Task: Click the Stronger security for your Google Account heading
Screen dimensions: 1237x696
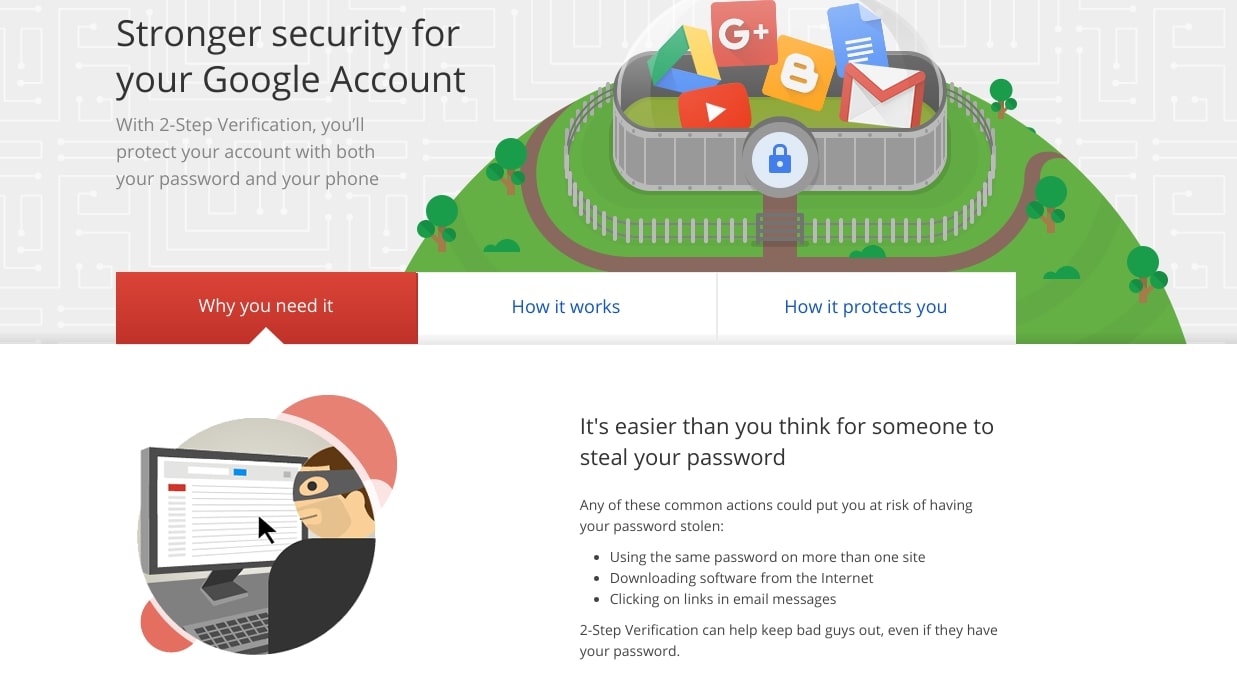Action: point(291,56)
